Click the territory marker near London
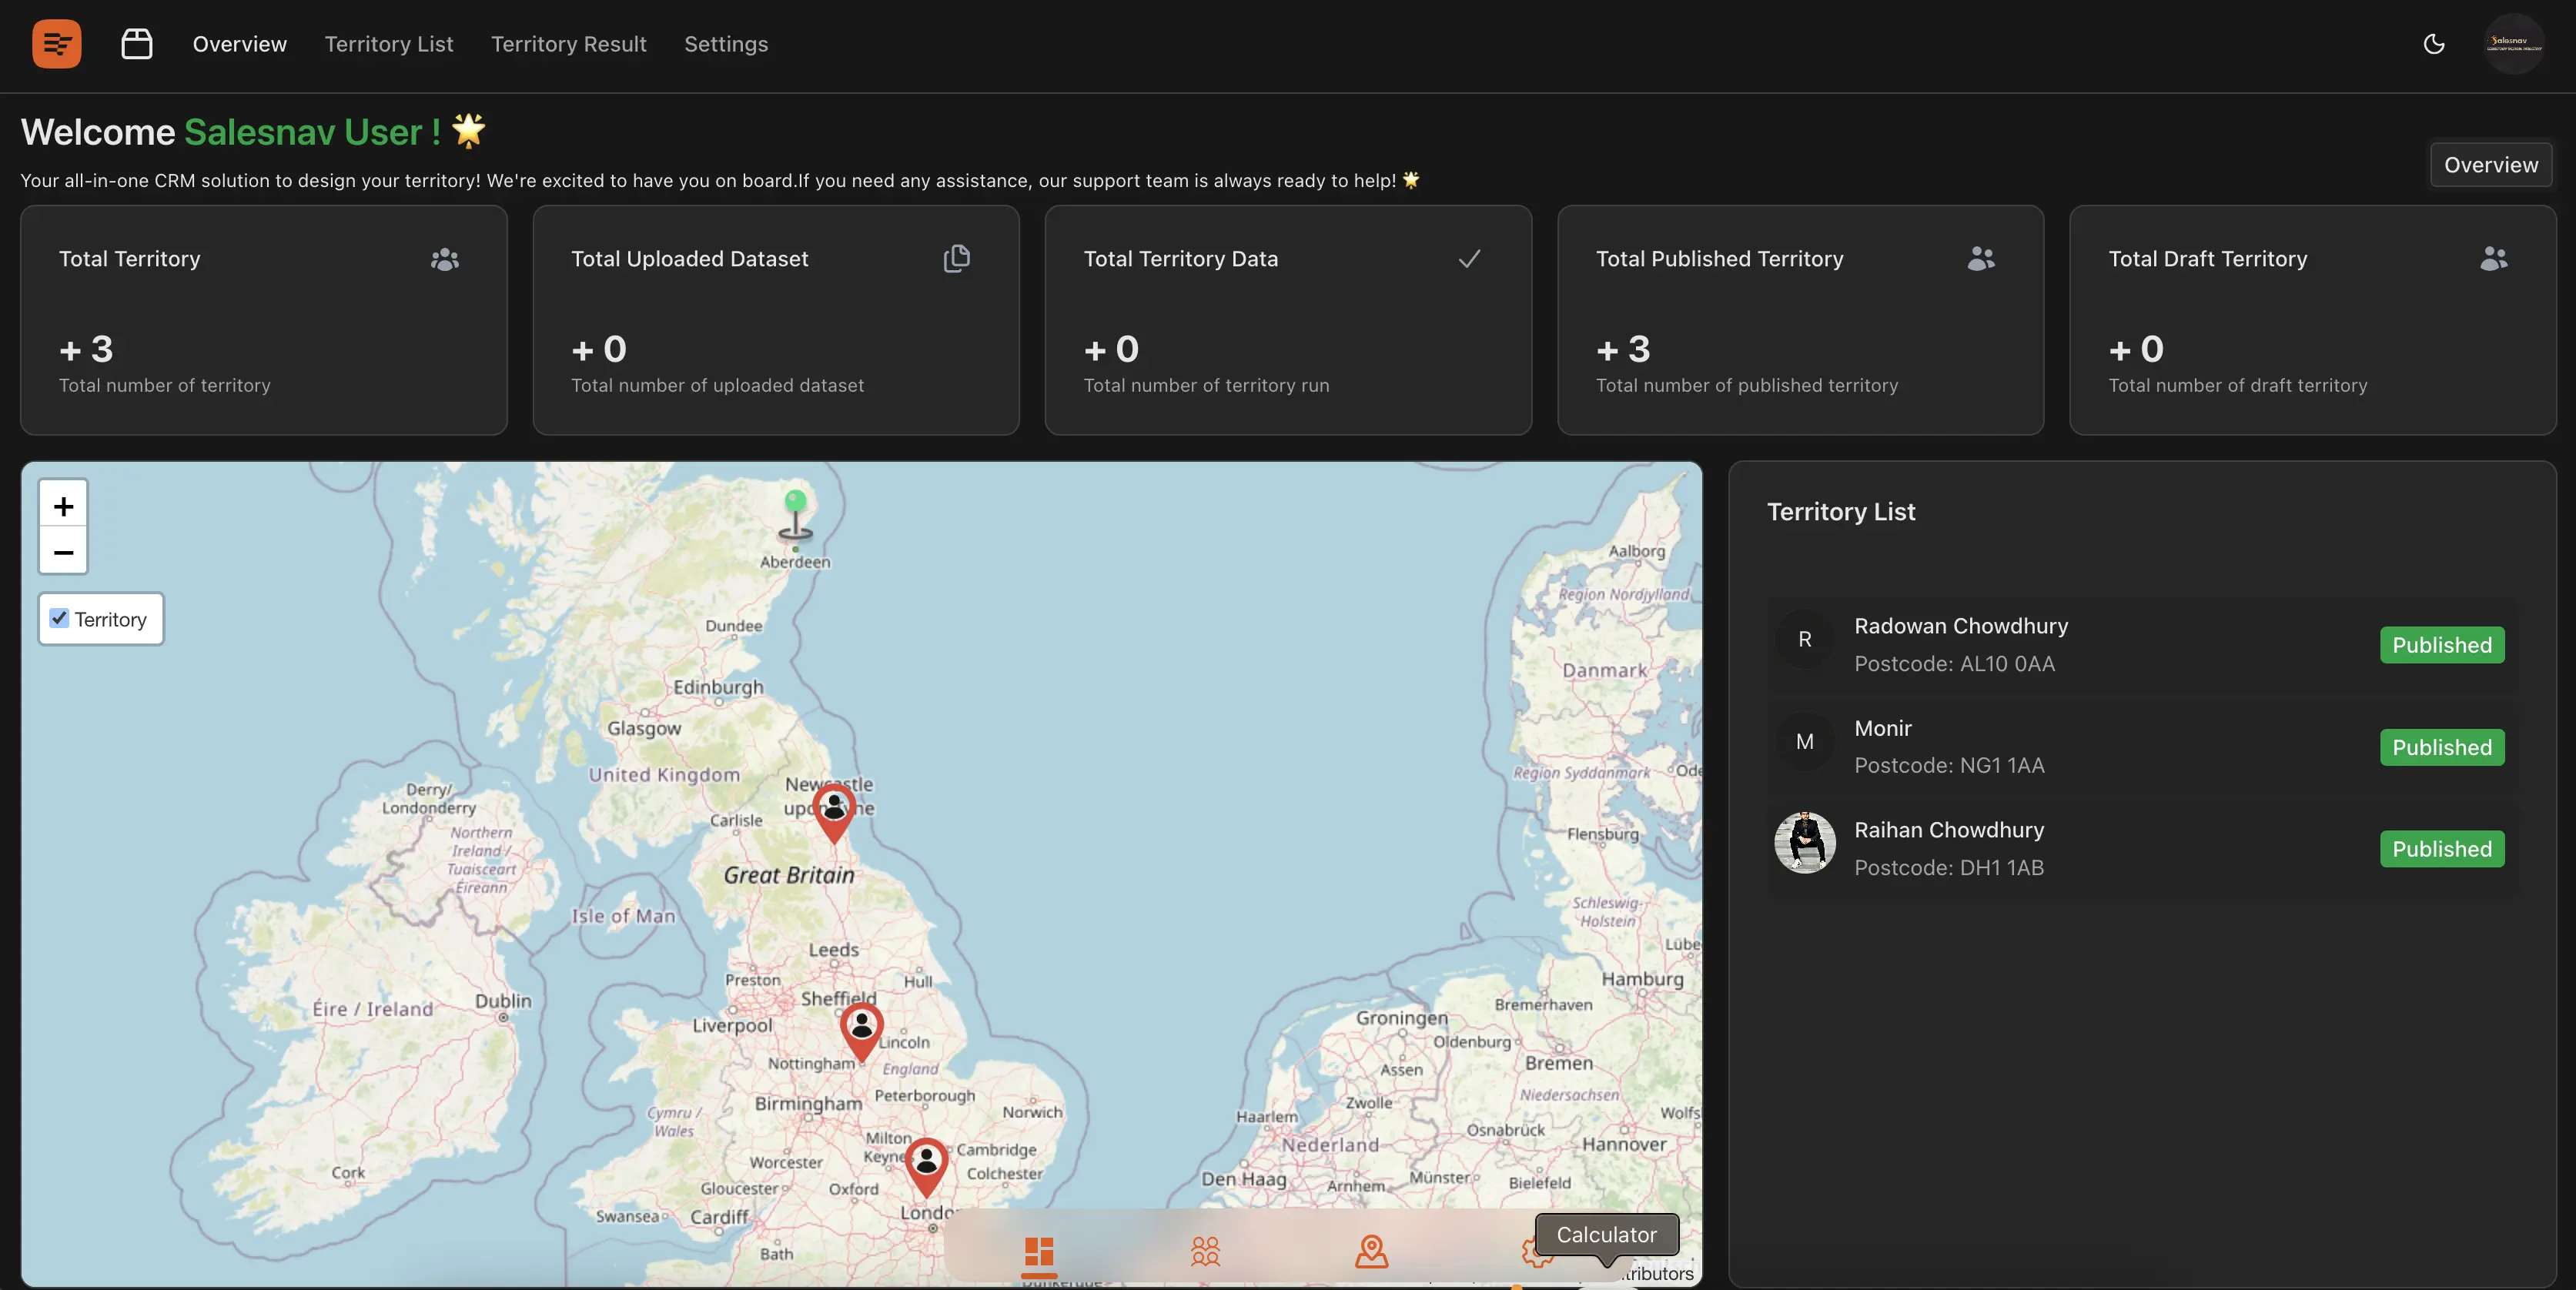The width and height of the screenshot is (2576, 1290). coord(926,1166)
